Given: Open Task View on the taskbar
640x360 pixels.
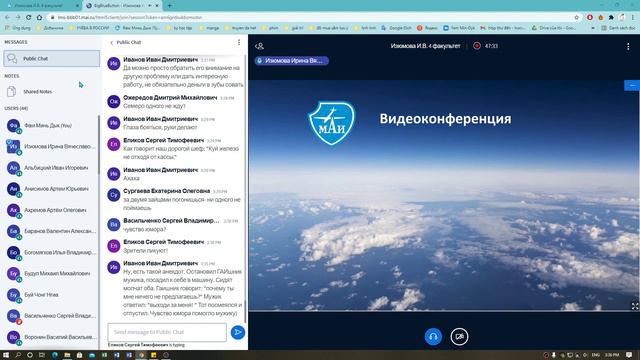Looking at the screenshot, I should tap(42, 356).
